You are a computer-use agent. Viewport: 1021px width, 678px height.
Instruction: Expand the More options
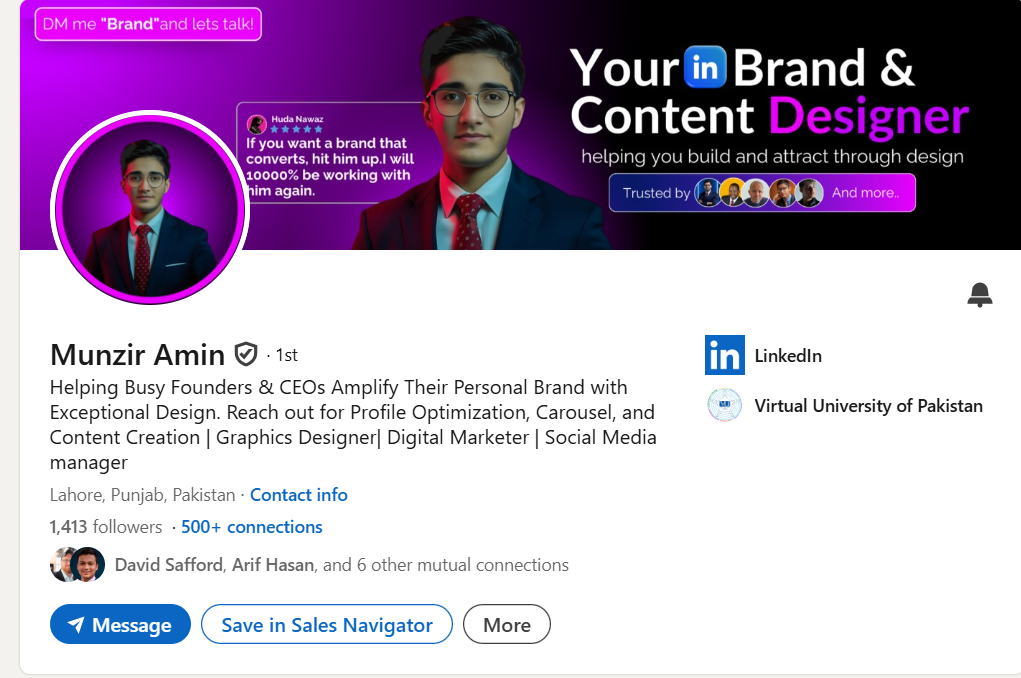[x=506, y=624]
